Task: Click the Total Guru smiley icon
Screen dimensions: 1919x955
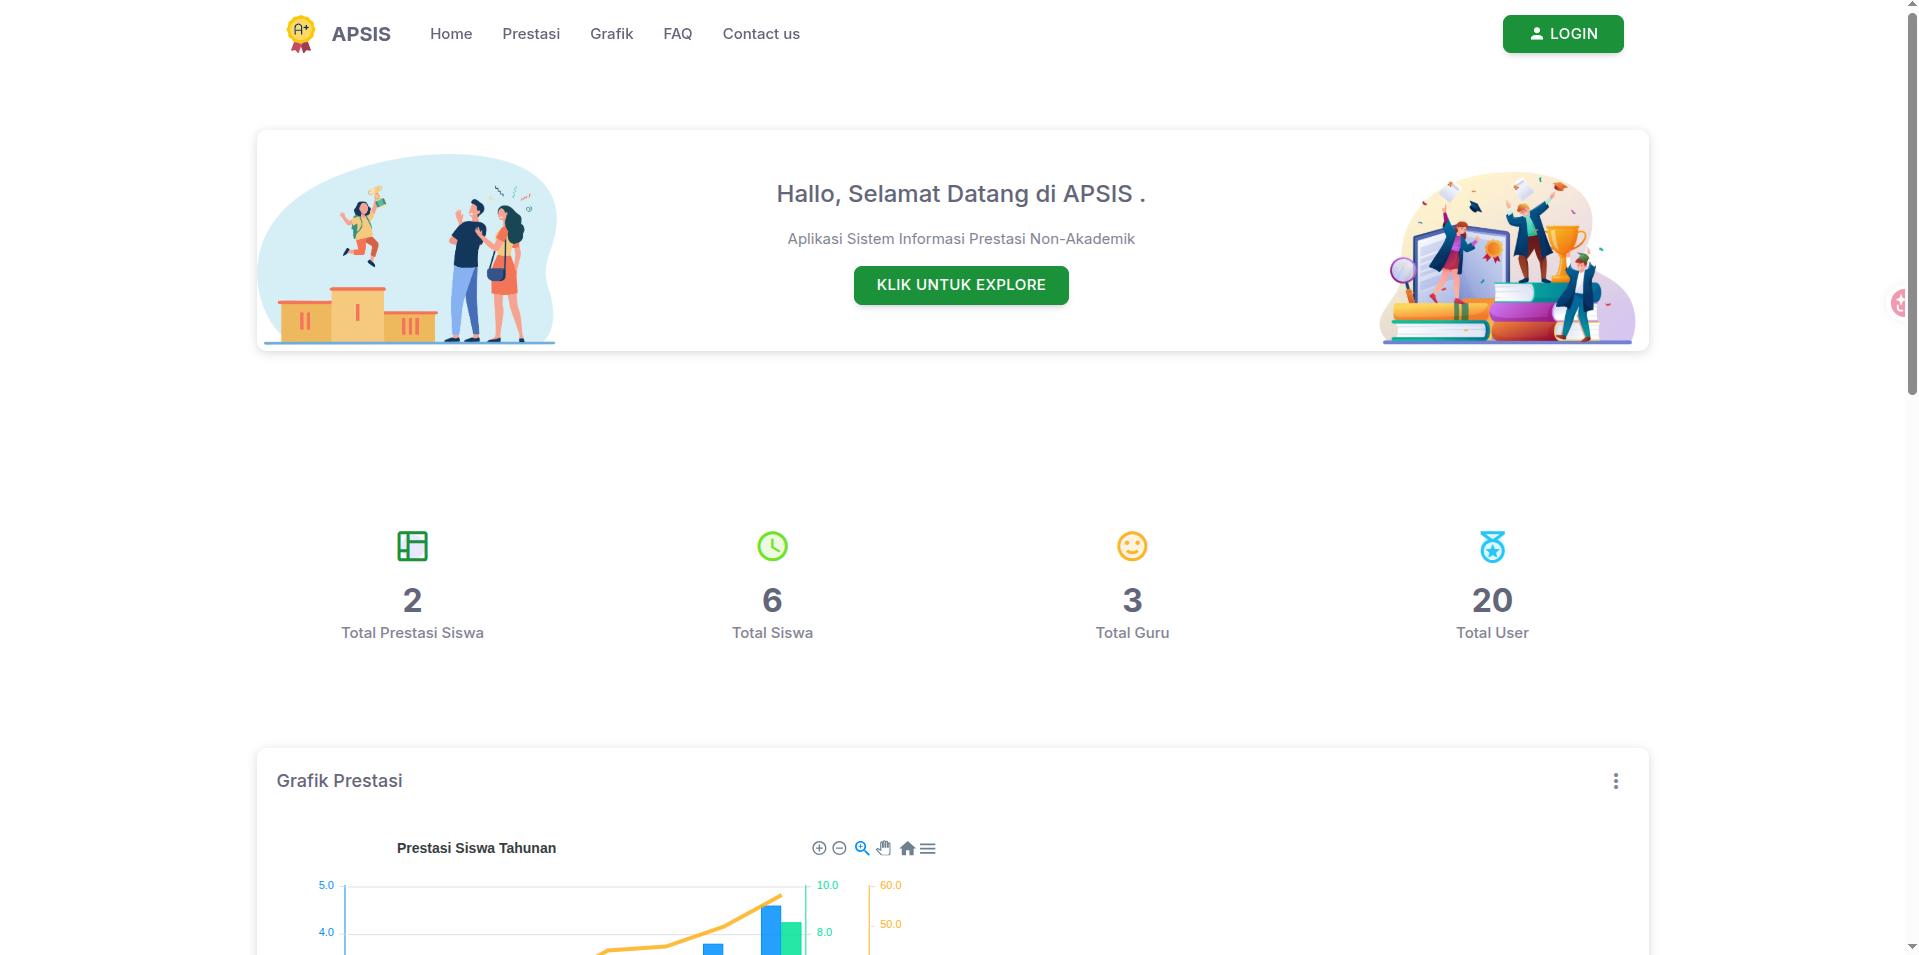Action: point(1132,546)
